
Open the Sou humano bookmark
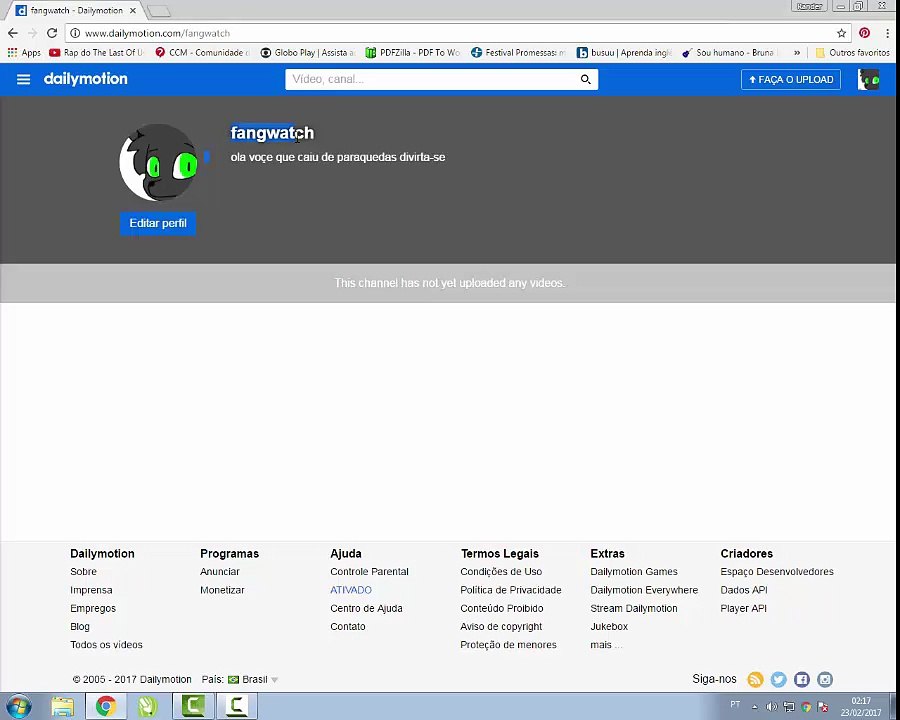pyautogui.click(x=729, y=52)
